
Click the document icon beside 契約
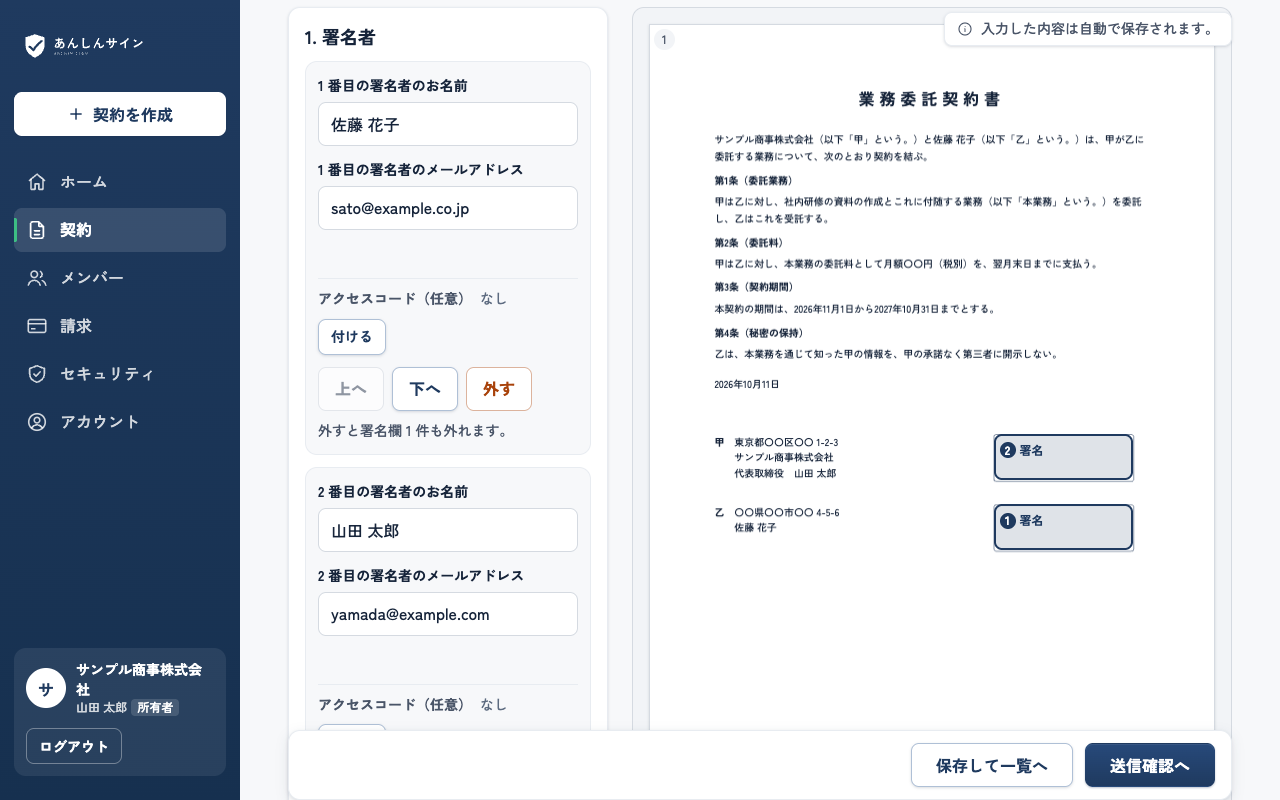[x=37, y=230]
